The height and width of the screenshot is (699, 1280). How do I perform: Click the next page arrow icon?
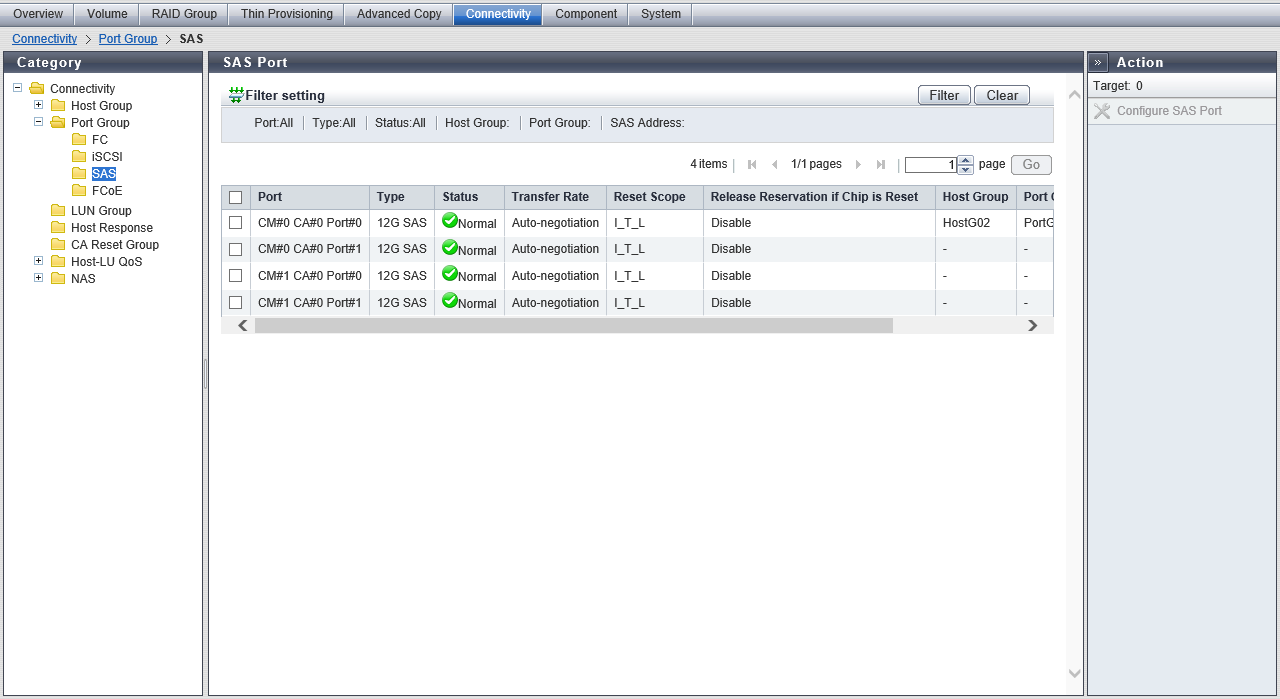point(858,165)
